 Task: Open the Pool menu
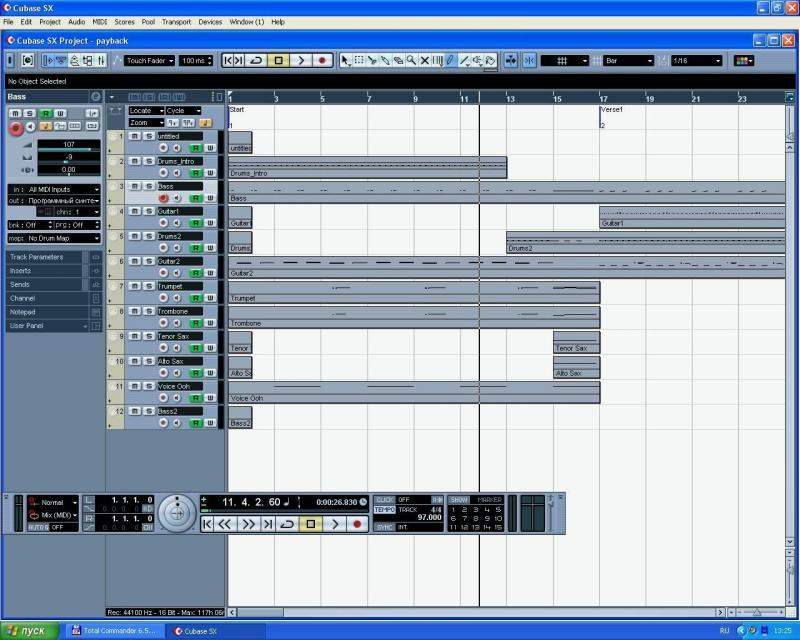148,22
